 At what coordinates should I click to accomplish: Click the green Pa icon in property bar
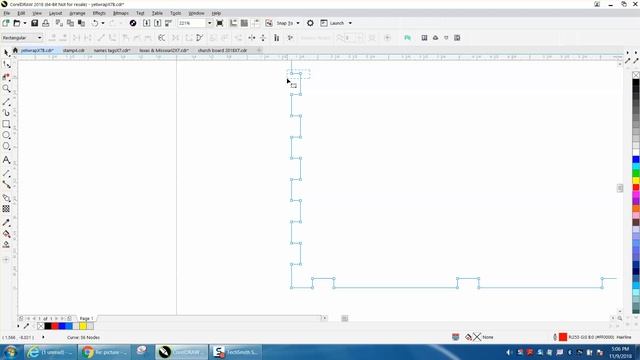407,38
